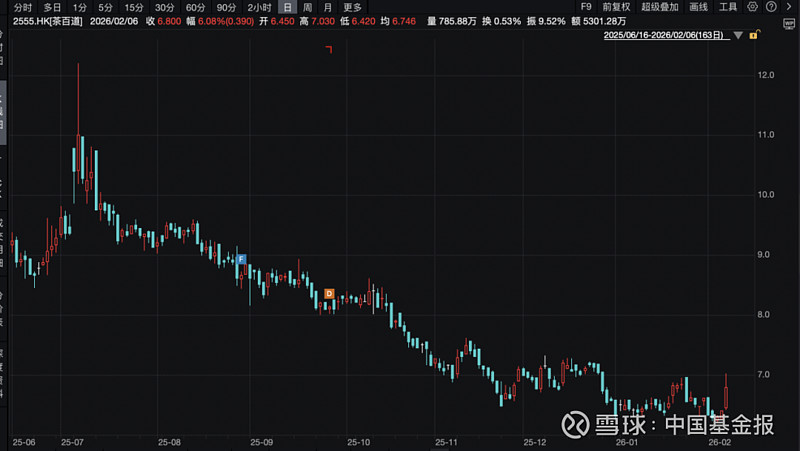This screenshot has width=800, height=451.
Task: Click the amplitude value 9.52%
Action: (552, 21)
